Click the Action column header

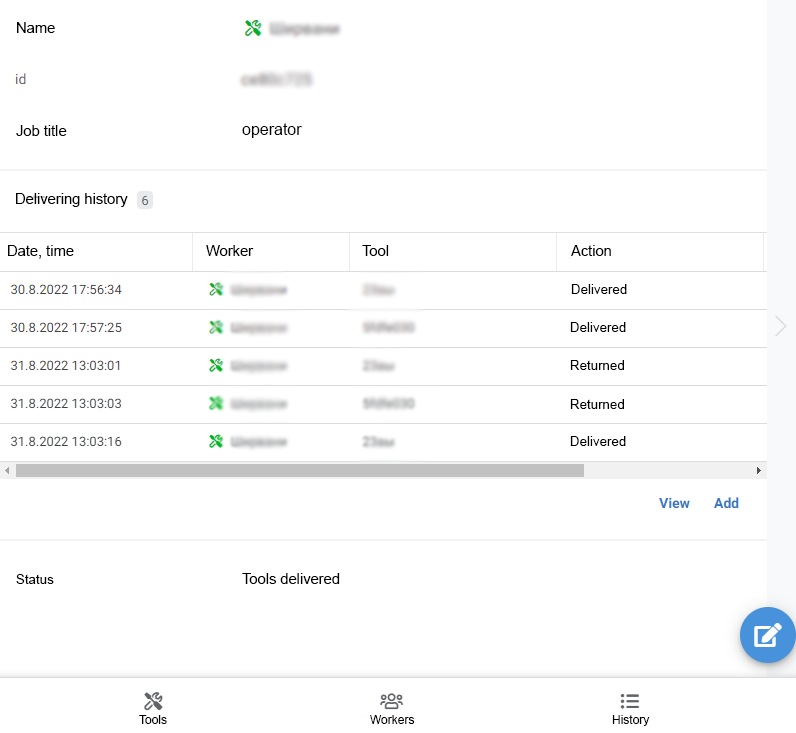(x=660, y=251)
